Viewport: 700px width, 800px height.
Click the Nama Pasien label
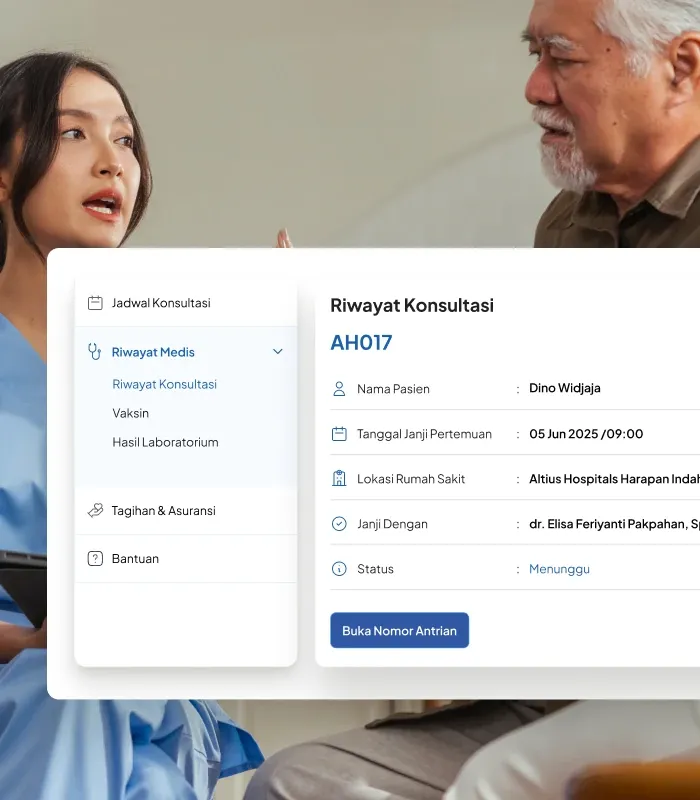click(393, 389)
